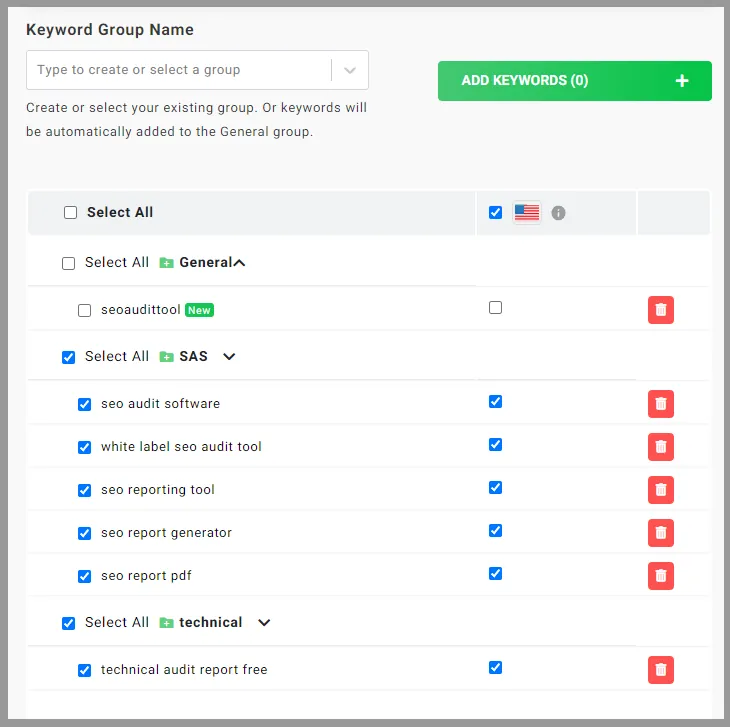Screen dimensions: 730x727
Task: Uncheck white label seo audit tool
Action: pyautogui.click(x=84, y=447)
